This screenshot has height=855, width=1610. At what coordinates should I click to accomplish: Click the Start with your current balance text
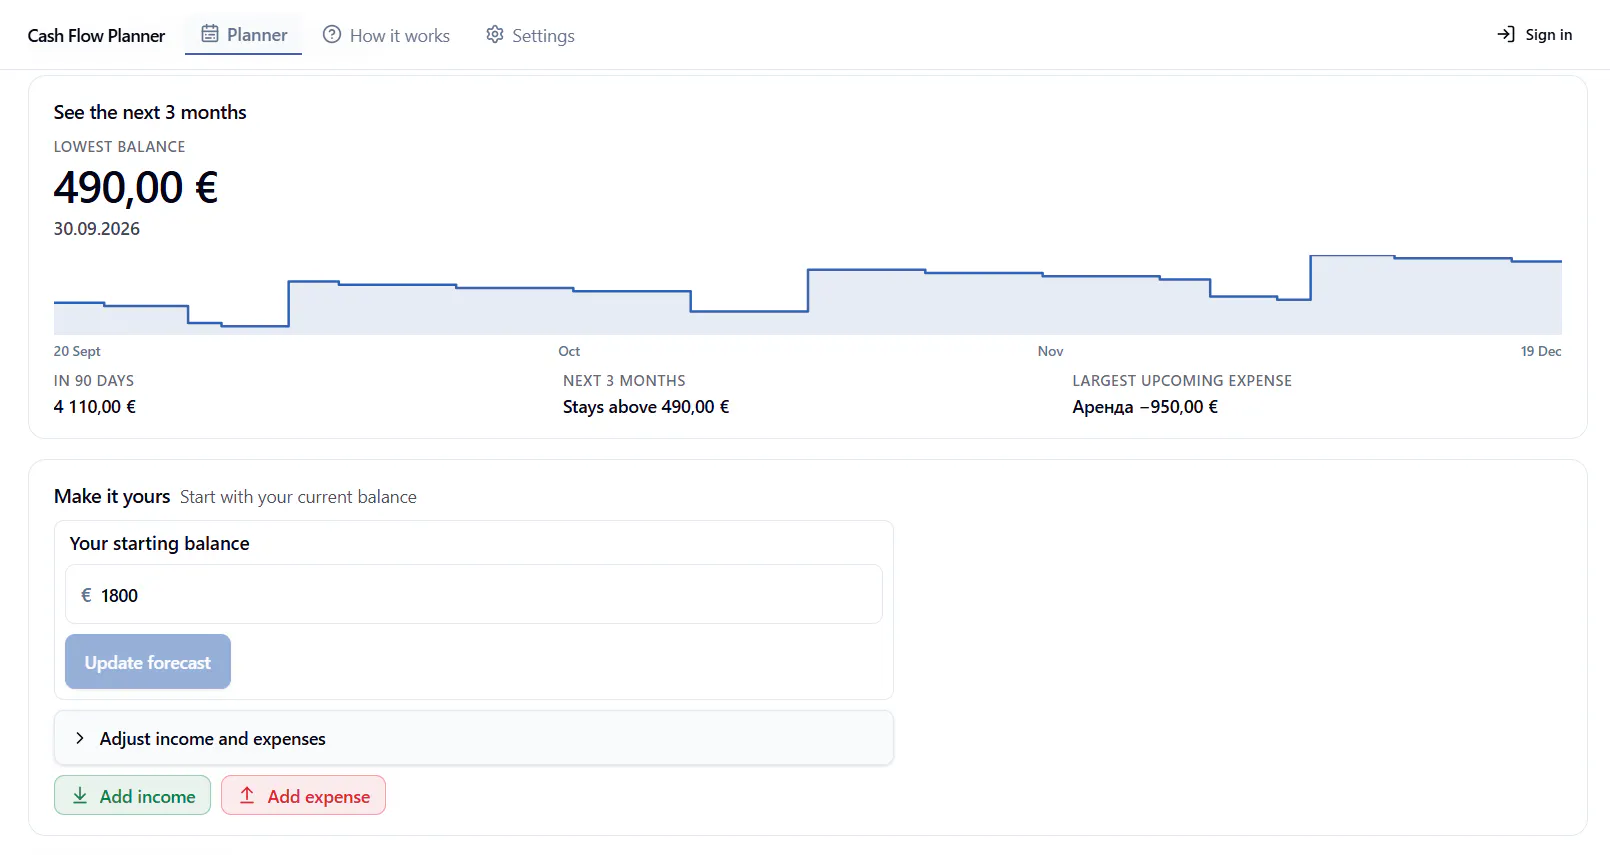tap(298, 497)
